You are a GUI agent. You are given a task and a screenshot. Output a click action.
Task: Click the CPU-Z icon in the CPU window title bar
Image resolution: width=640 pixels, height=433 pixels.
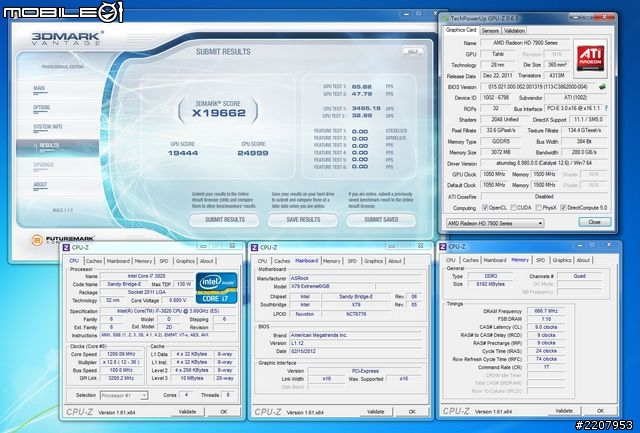[x=66, y=247]
